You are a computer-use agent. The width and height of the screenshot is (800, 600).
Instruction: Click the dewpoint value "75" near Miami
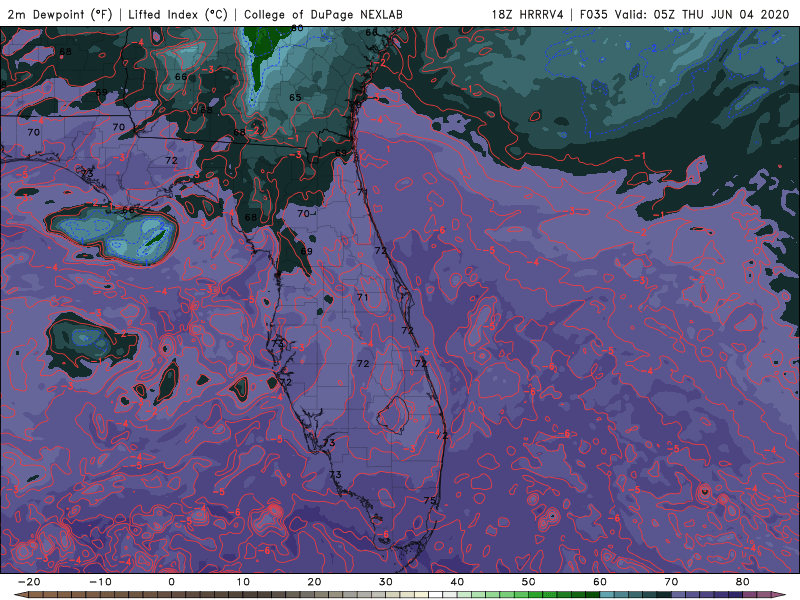(430, 501)
